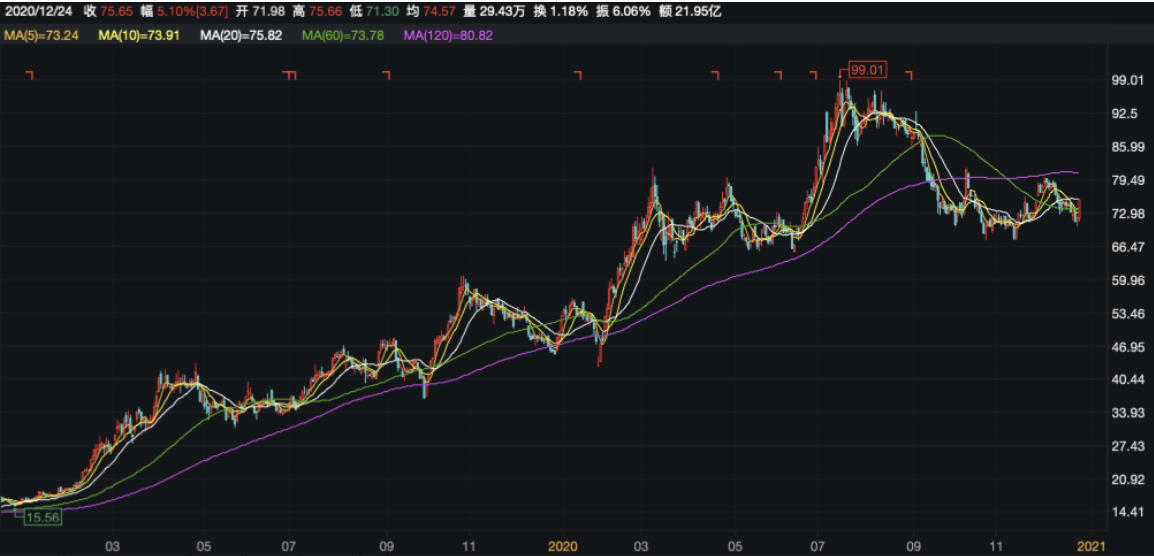Click the leftmost red event marker
1154x556 pixels.
point(30,75)
